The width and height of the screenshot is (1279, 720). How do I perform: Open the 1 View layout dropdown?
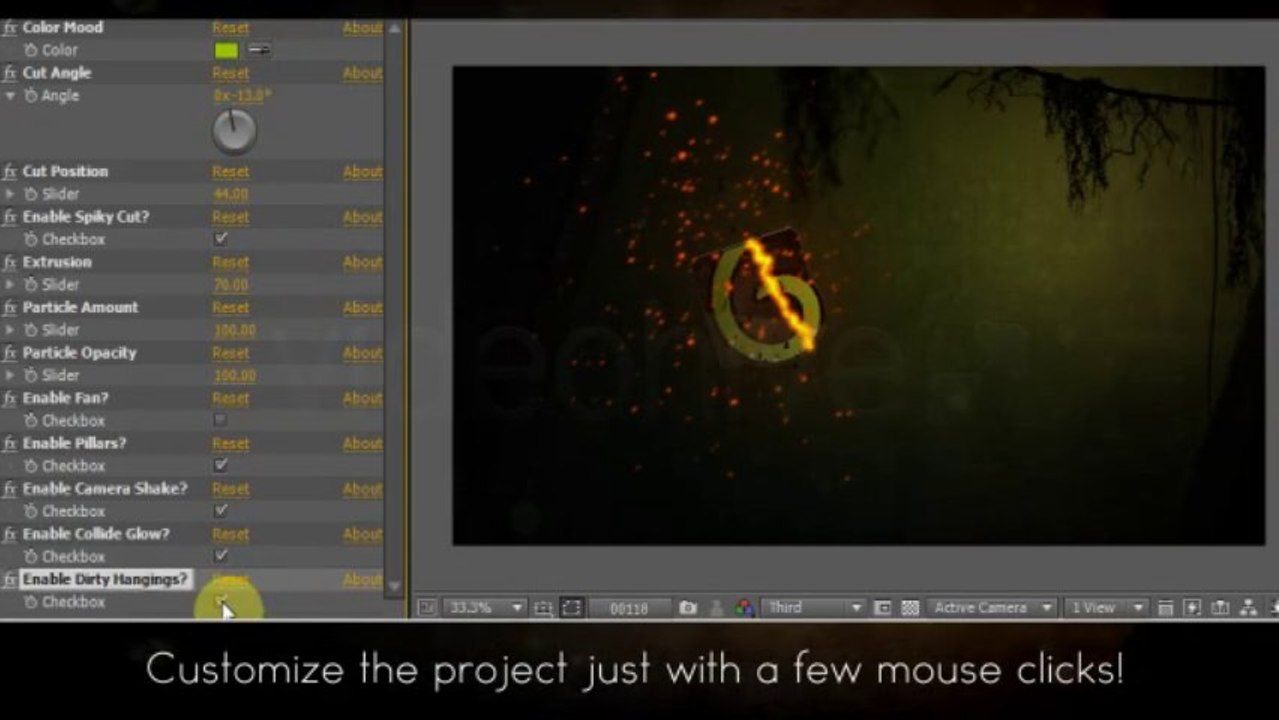1106,607
